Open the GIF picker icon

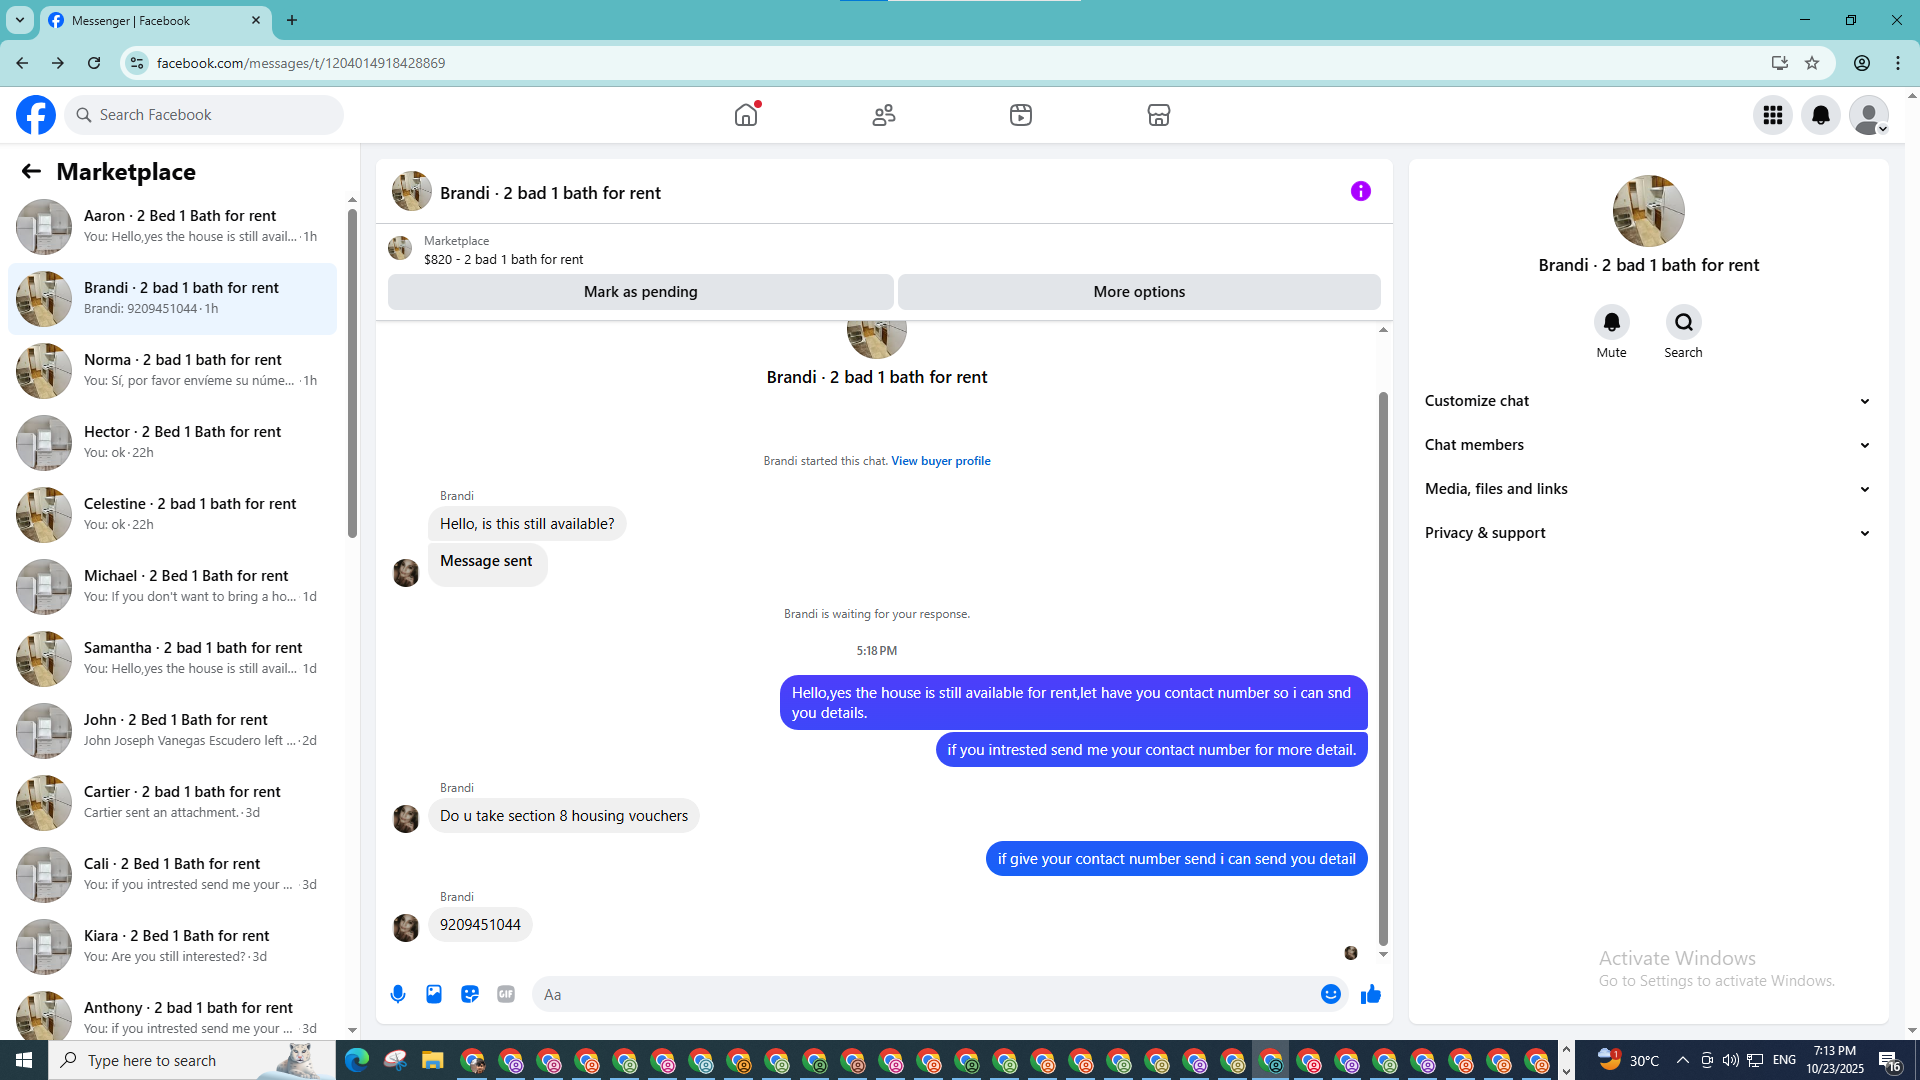coord(506,994)
